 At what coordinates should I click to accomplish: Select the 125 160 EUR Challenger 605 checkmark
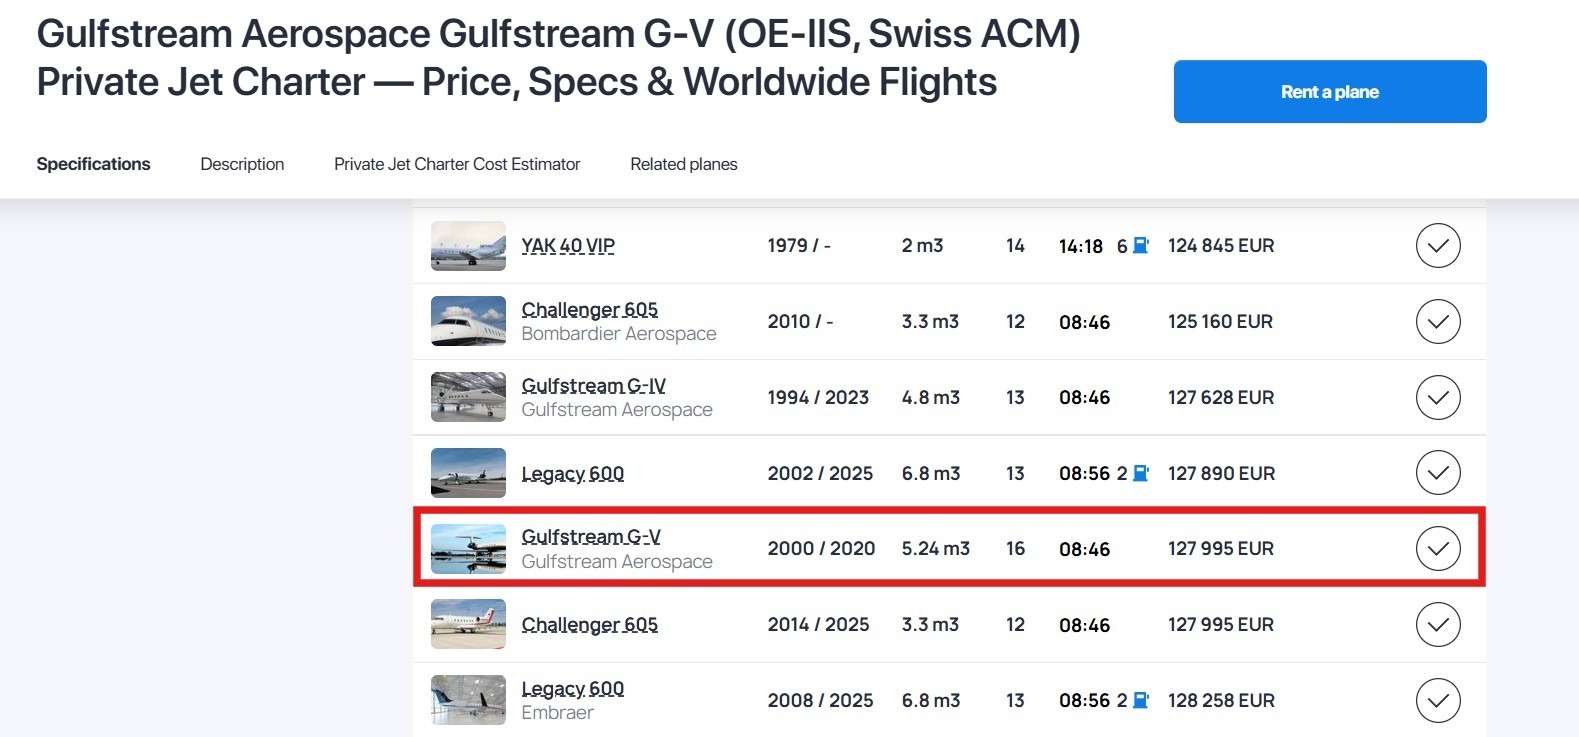click(1437, 322)
